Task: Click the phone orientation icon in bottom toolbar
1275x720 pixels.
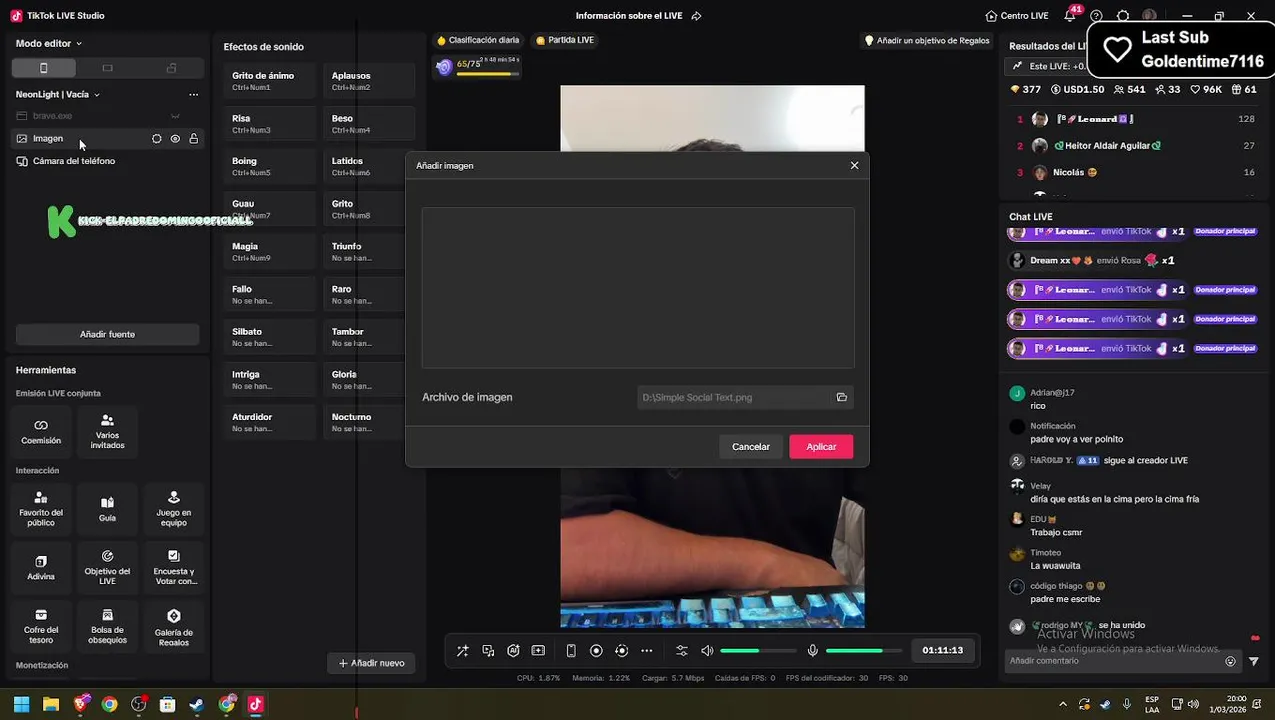Action: [571, 651]
